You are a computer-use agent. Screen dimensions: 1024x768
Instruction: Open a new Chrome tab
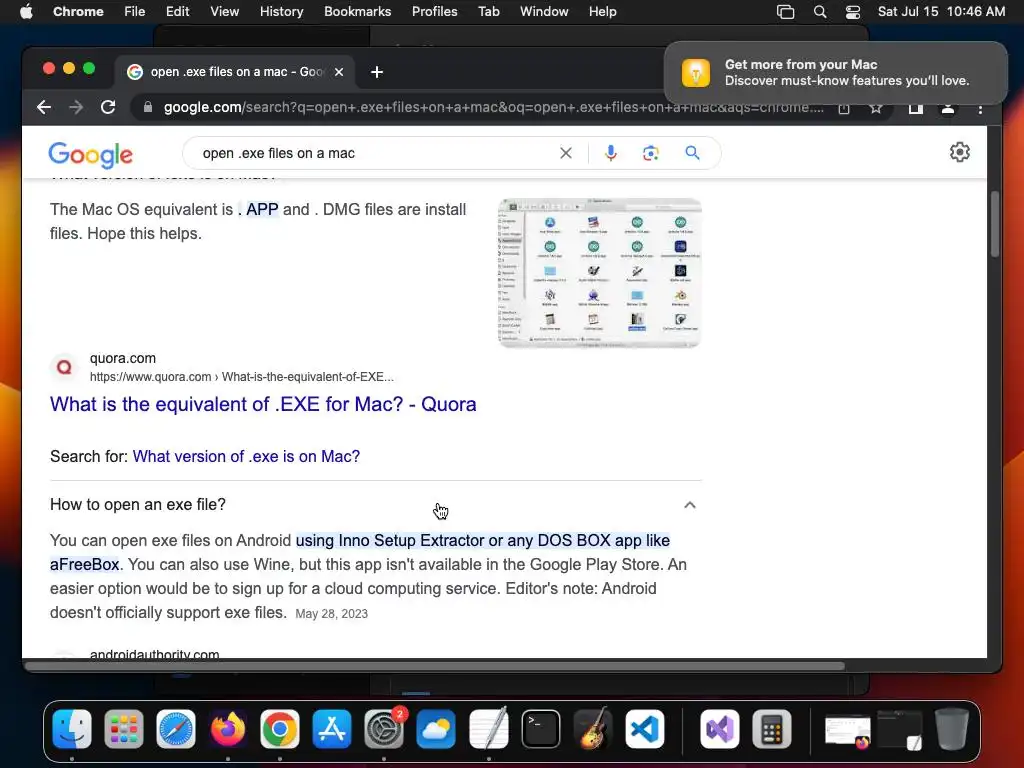pos(377,72)
